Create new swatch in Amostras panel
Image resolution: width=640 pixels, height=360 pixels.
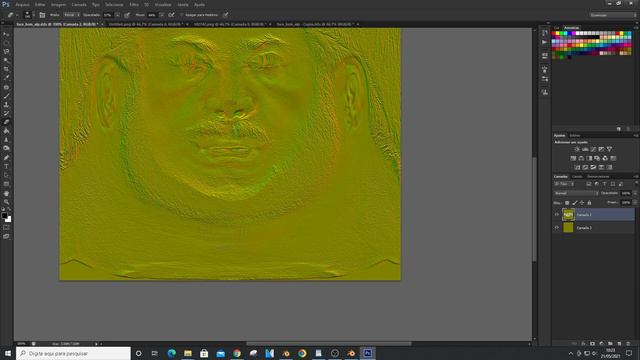(x=619, y=129)
